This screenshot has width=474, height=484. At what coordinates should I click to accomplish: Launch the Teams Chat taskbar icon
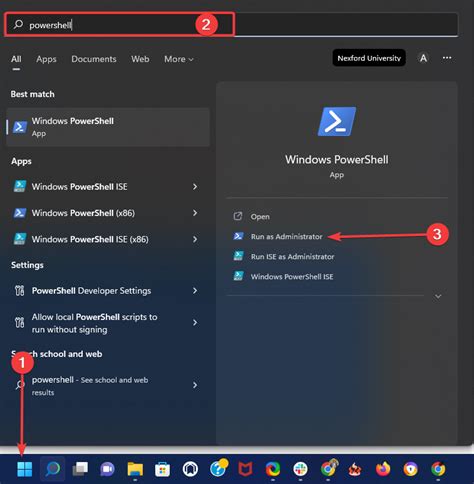click(107, 469)
